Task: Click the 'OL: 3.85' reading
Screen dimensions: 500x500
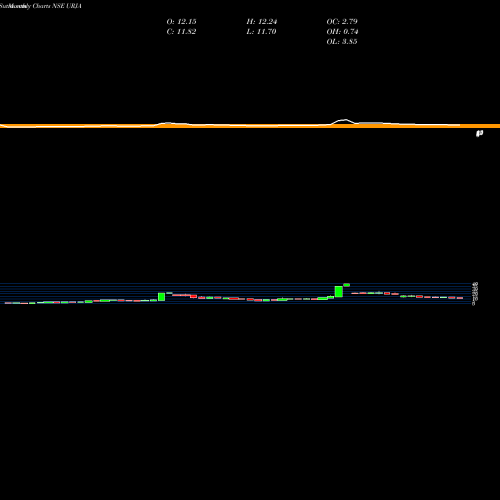Action: 342,41
